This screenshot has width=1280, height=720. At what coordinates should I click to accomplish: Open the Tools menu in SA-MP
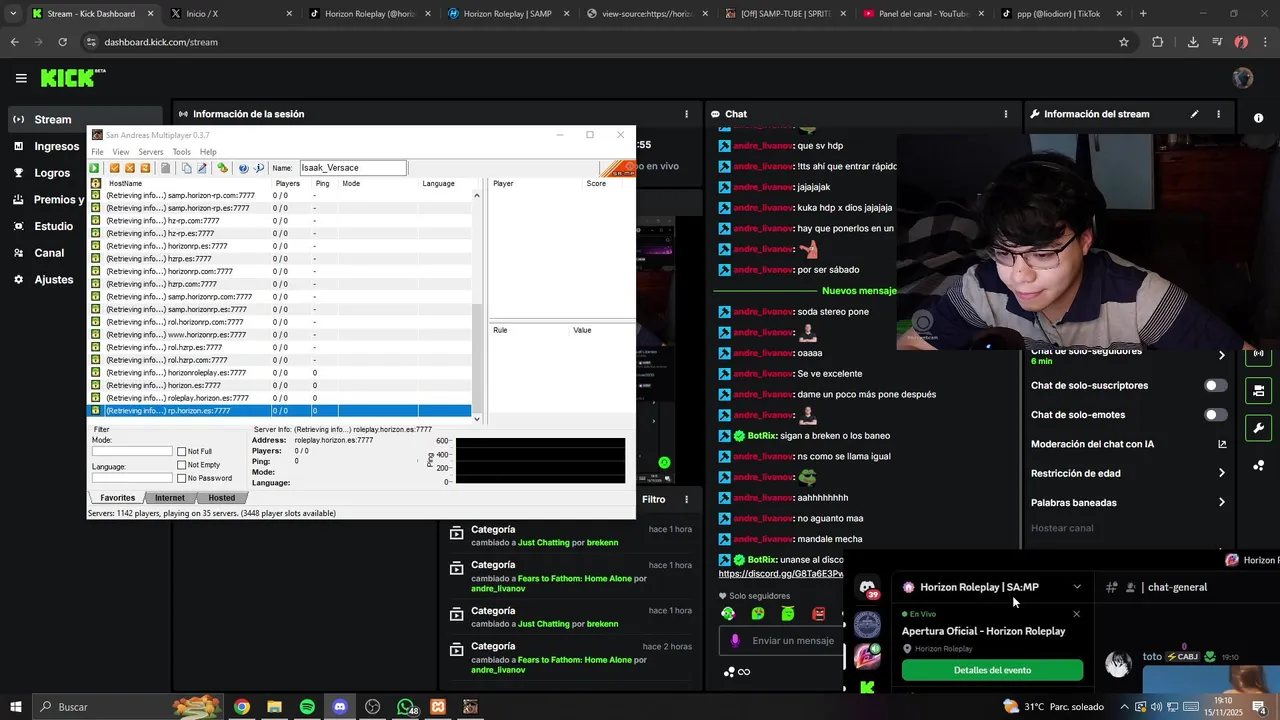point(181,152)
